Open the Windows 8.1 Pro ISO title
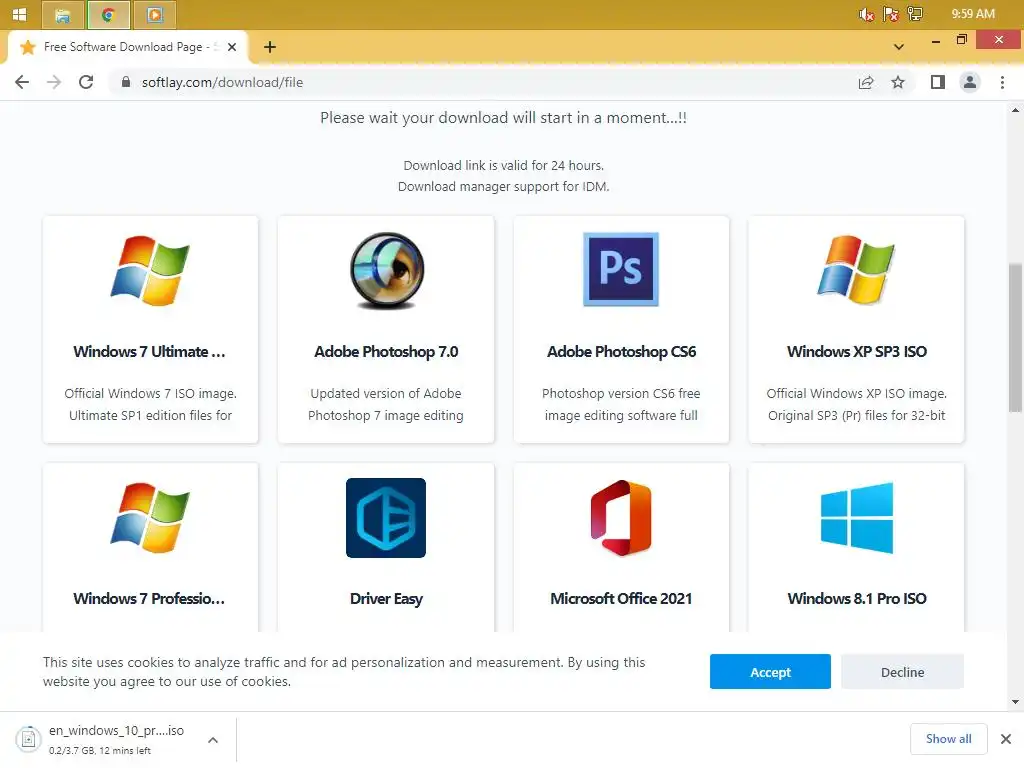This screenshot has width=1024, height=768. 857,598
